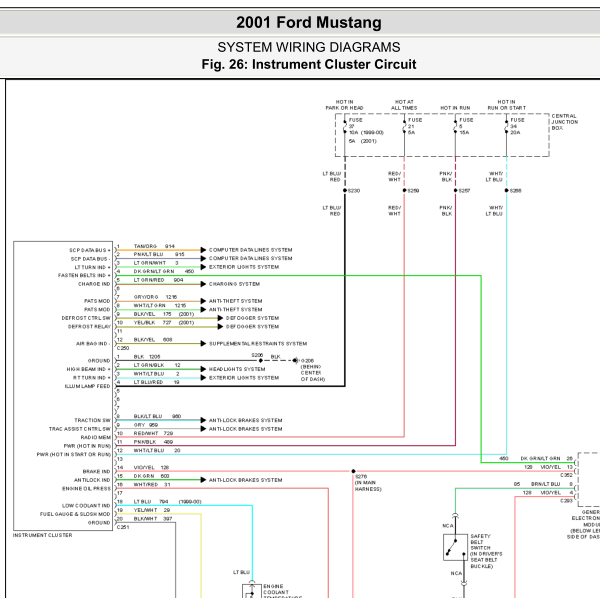
Task: Click splice point S259 label
Action: click(413, 191)
